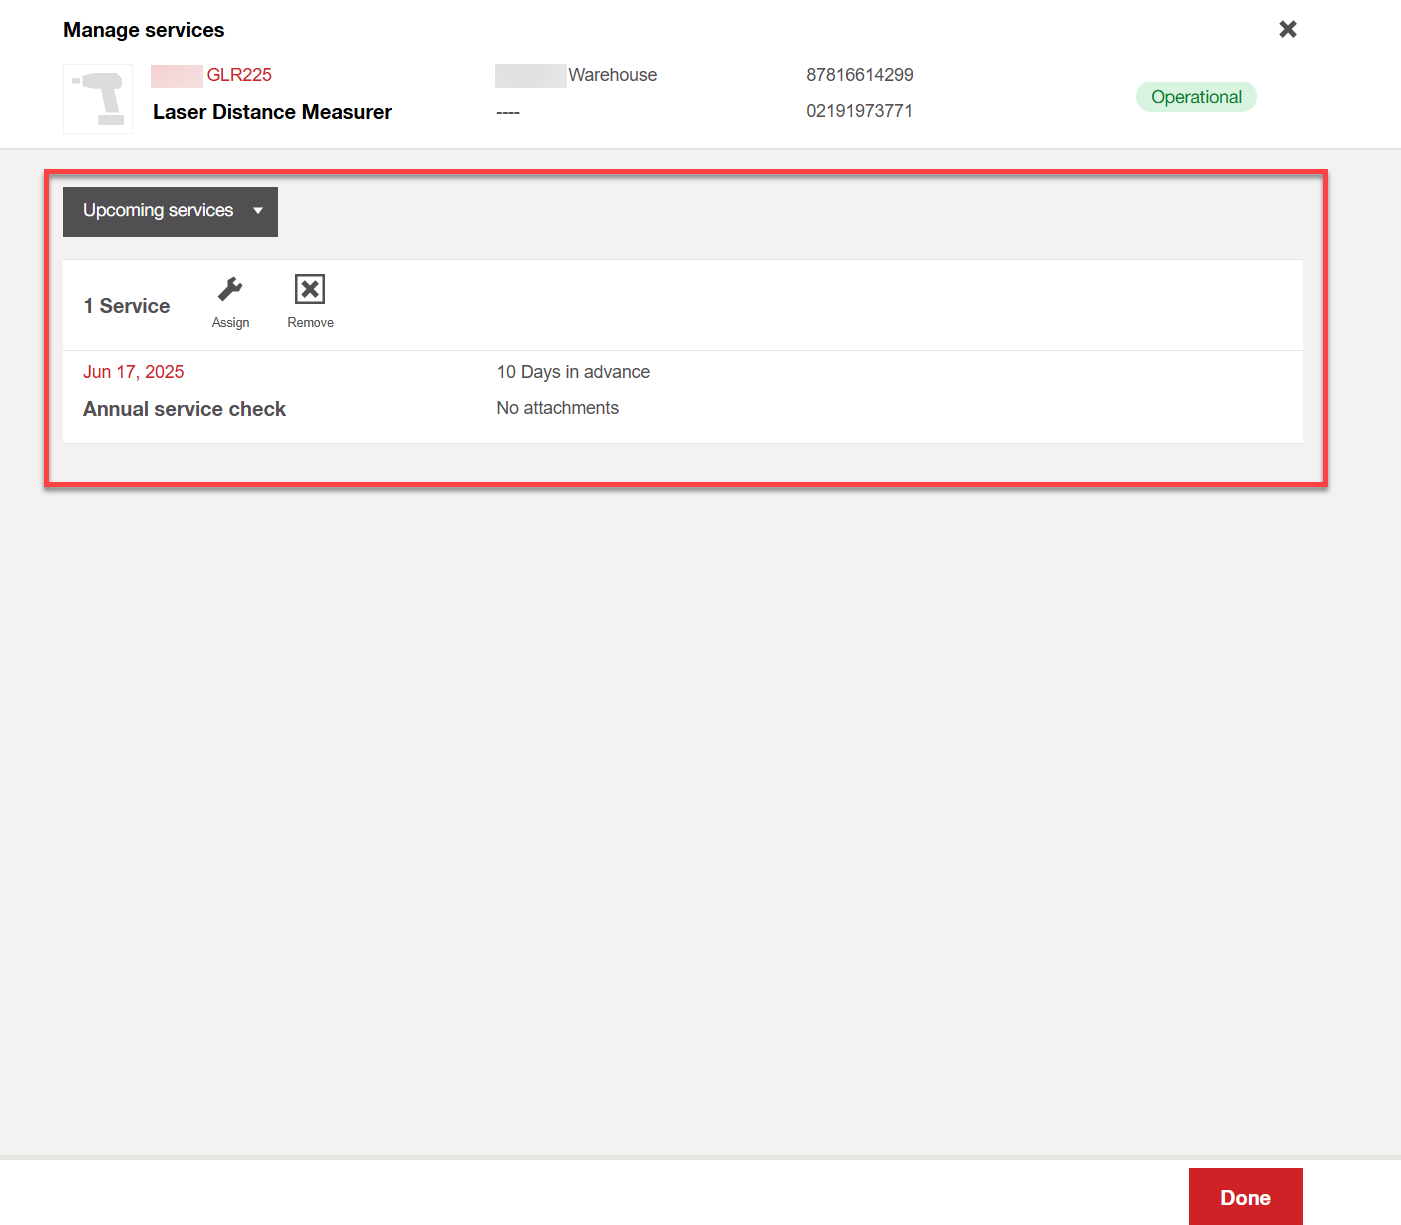Click the caret arrow beside Upcoming services
This screenshot has width=1401, height=1225.
pos(258,211)
